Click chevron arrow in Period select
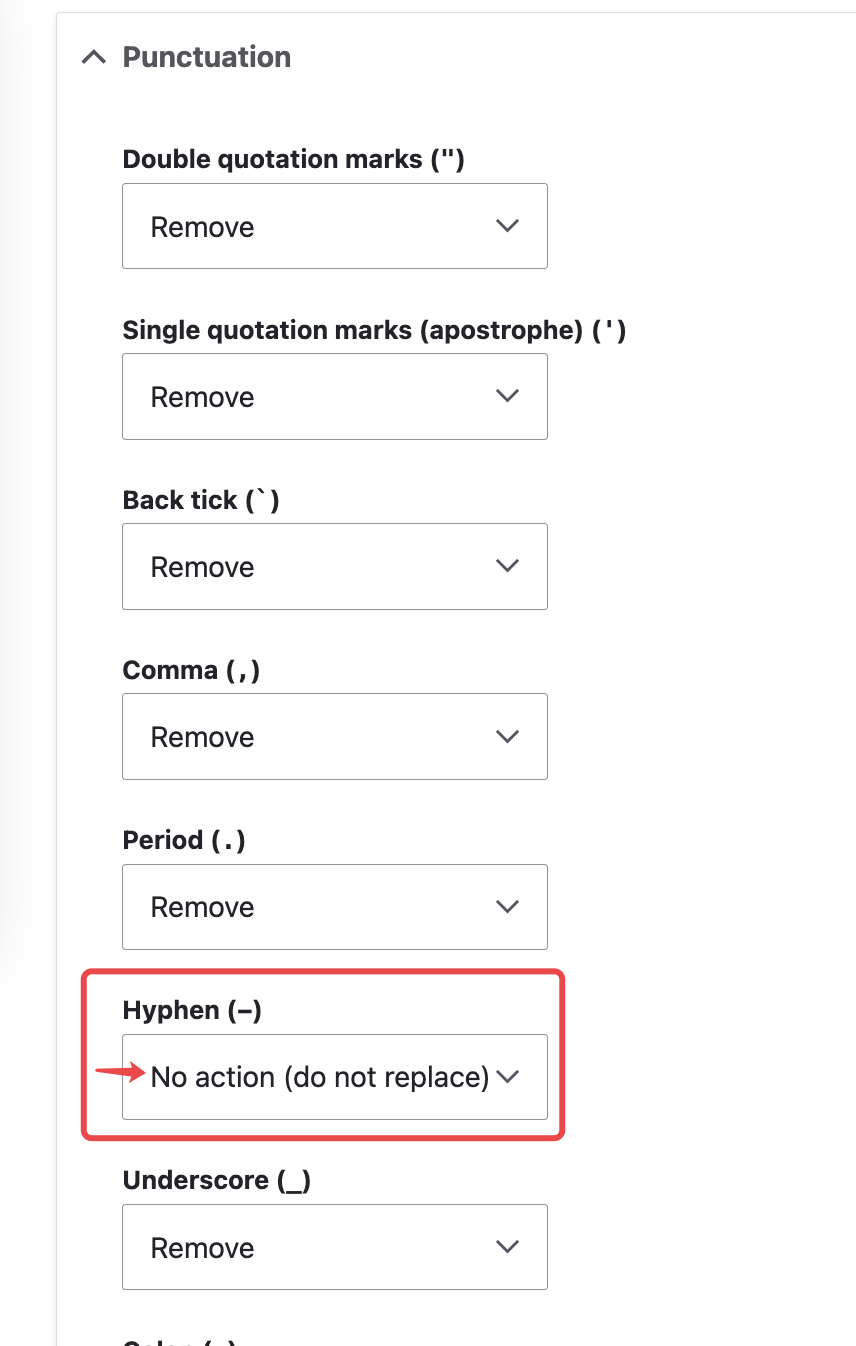 click(x=508, y=907)
